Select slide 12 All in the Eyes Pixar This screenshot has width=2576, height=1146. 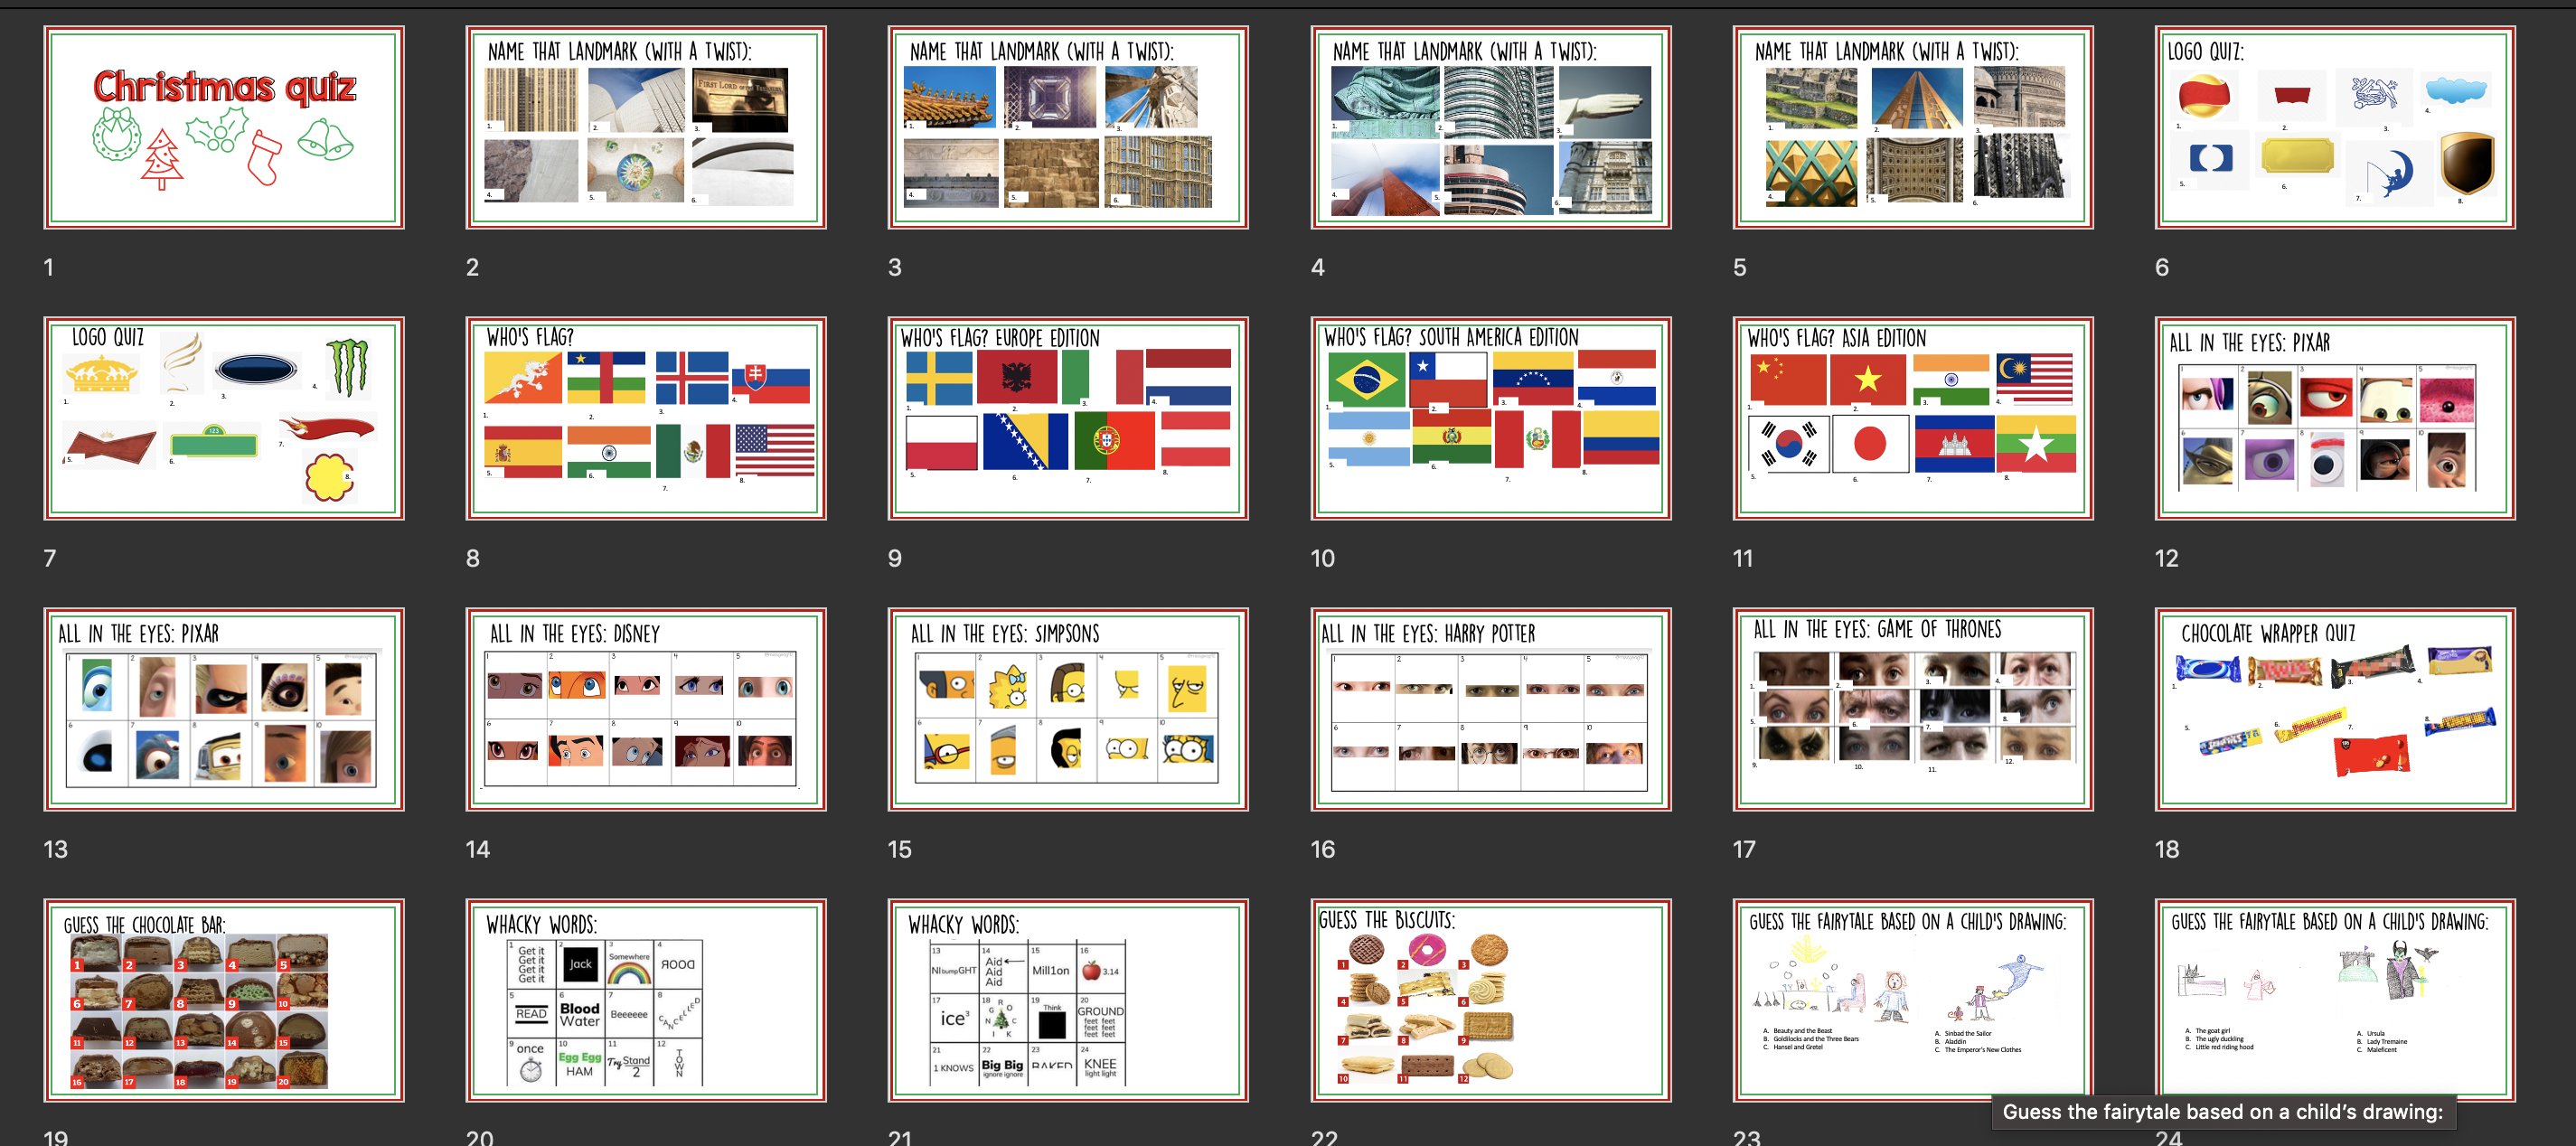(x=2334, y=418)
